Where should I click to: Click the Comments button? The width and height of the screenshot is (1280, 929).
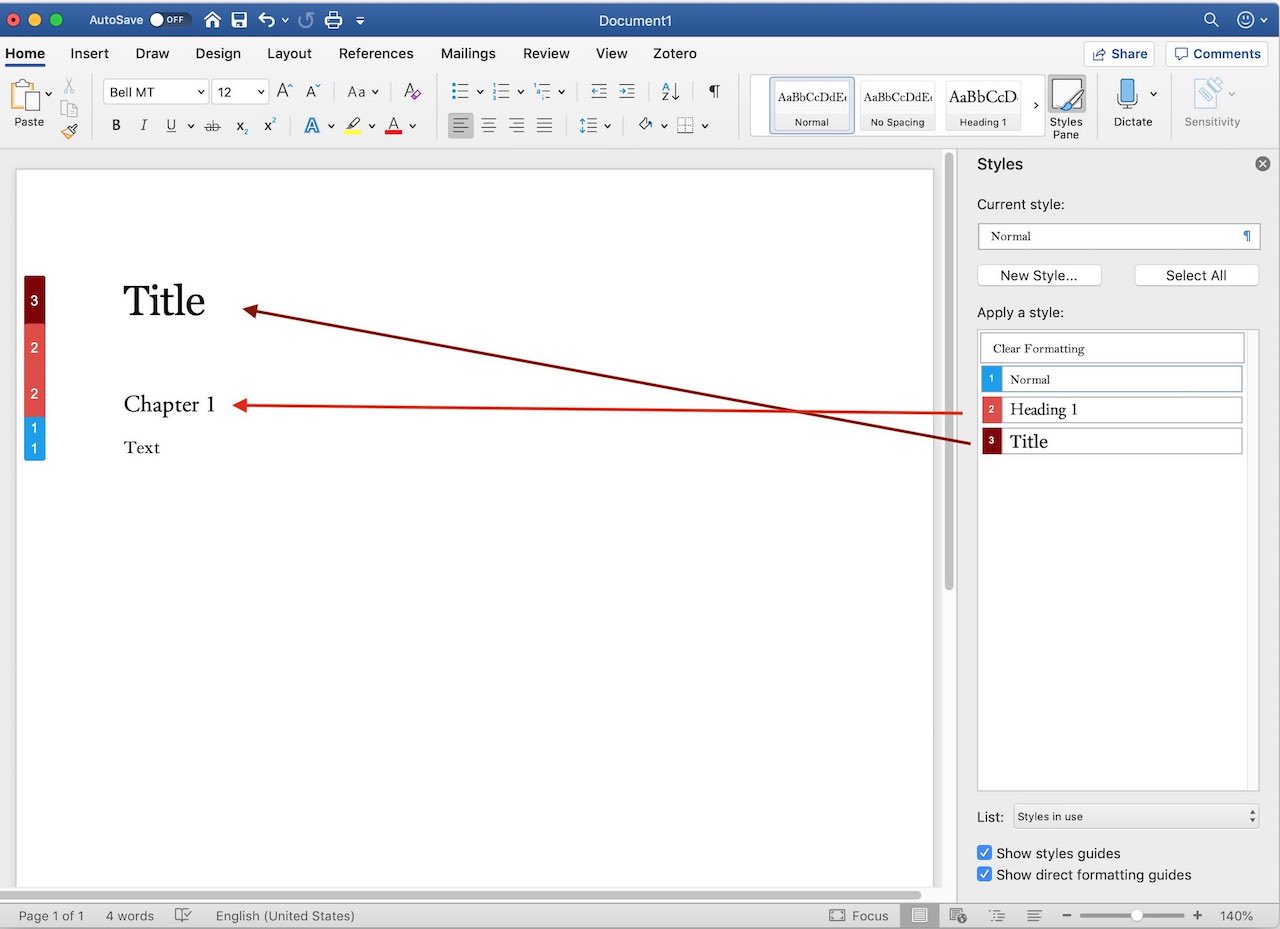coord(1216,54)
